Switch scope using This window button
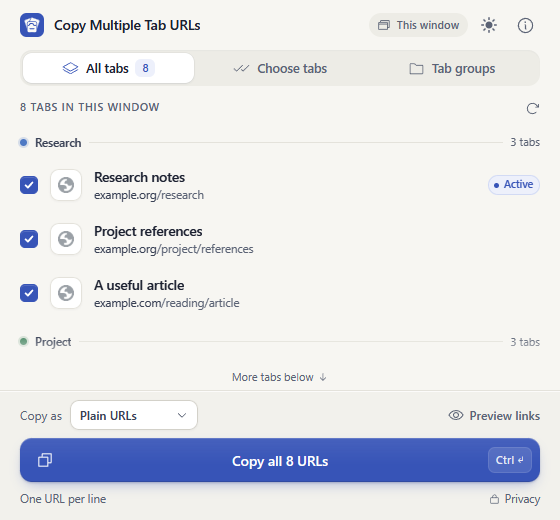The width and height of the screenshot is (560, 520). click(418, 25)
